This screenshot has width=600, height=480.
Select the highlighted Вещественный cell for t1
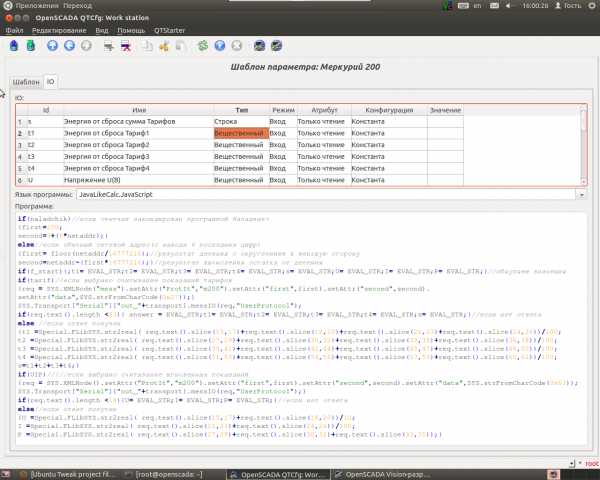(x=241, y=132)
